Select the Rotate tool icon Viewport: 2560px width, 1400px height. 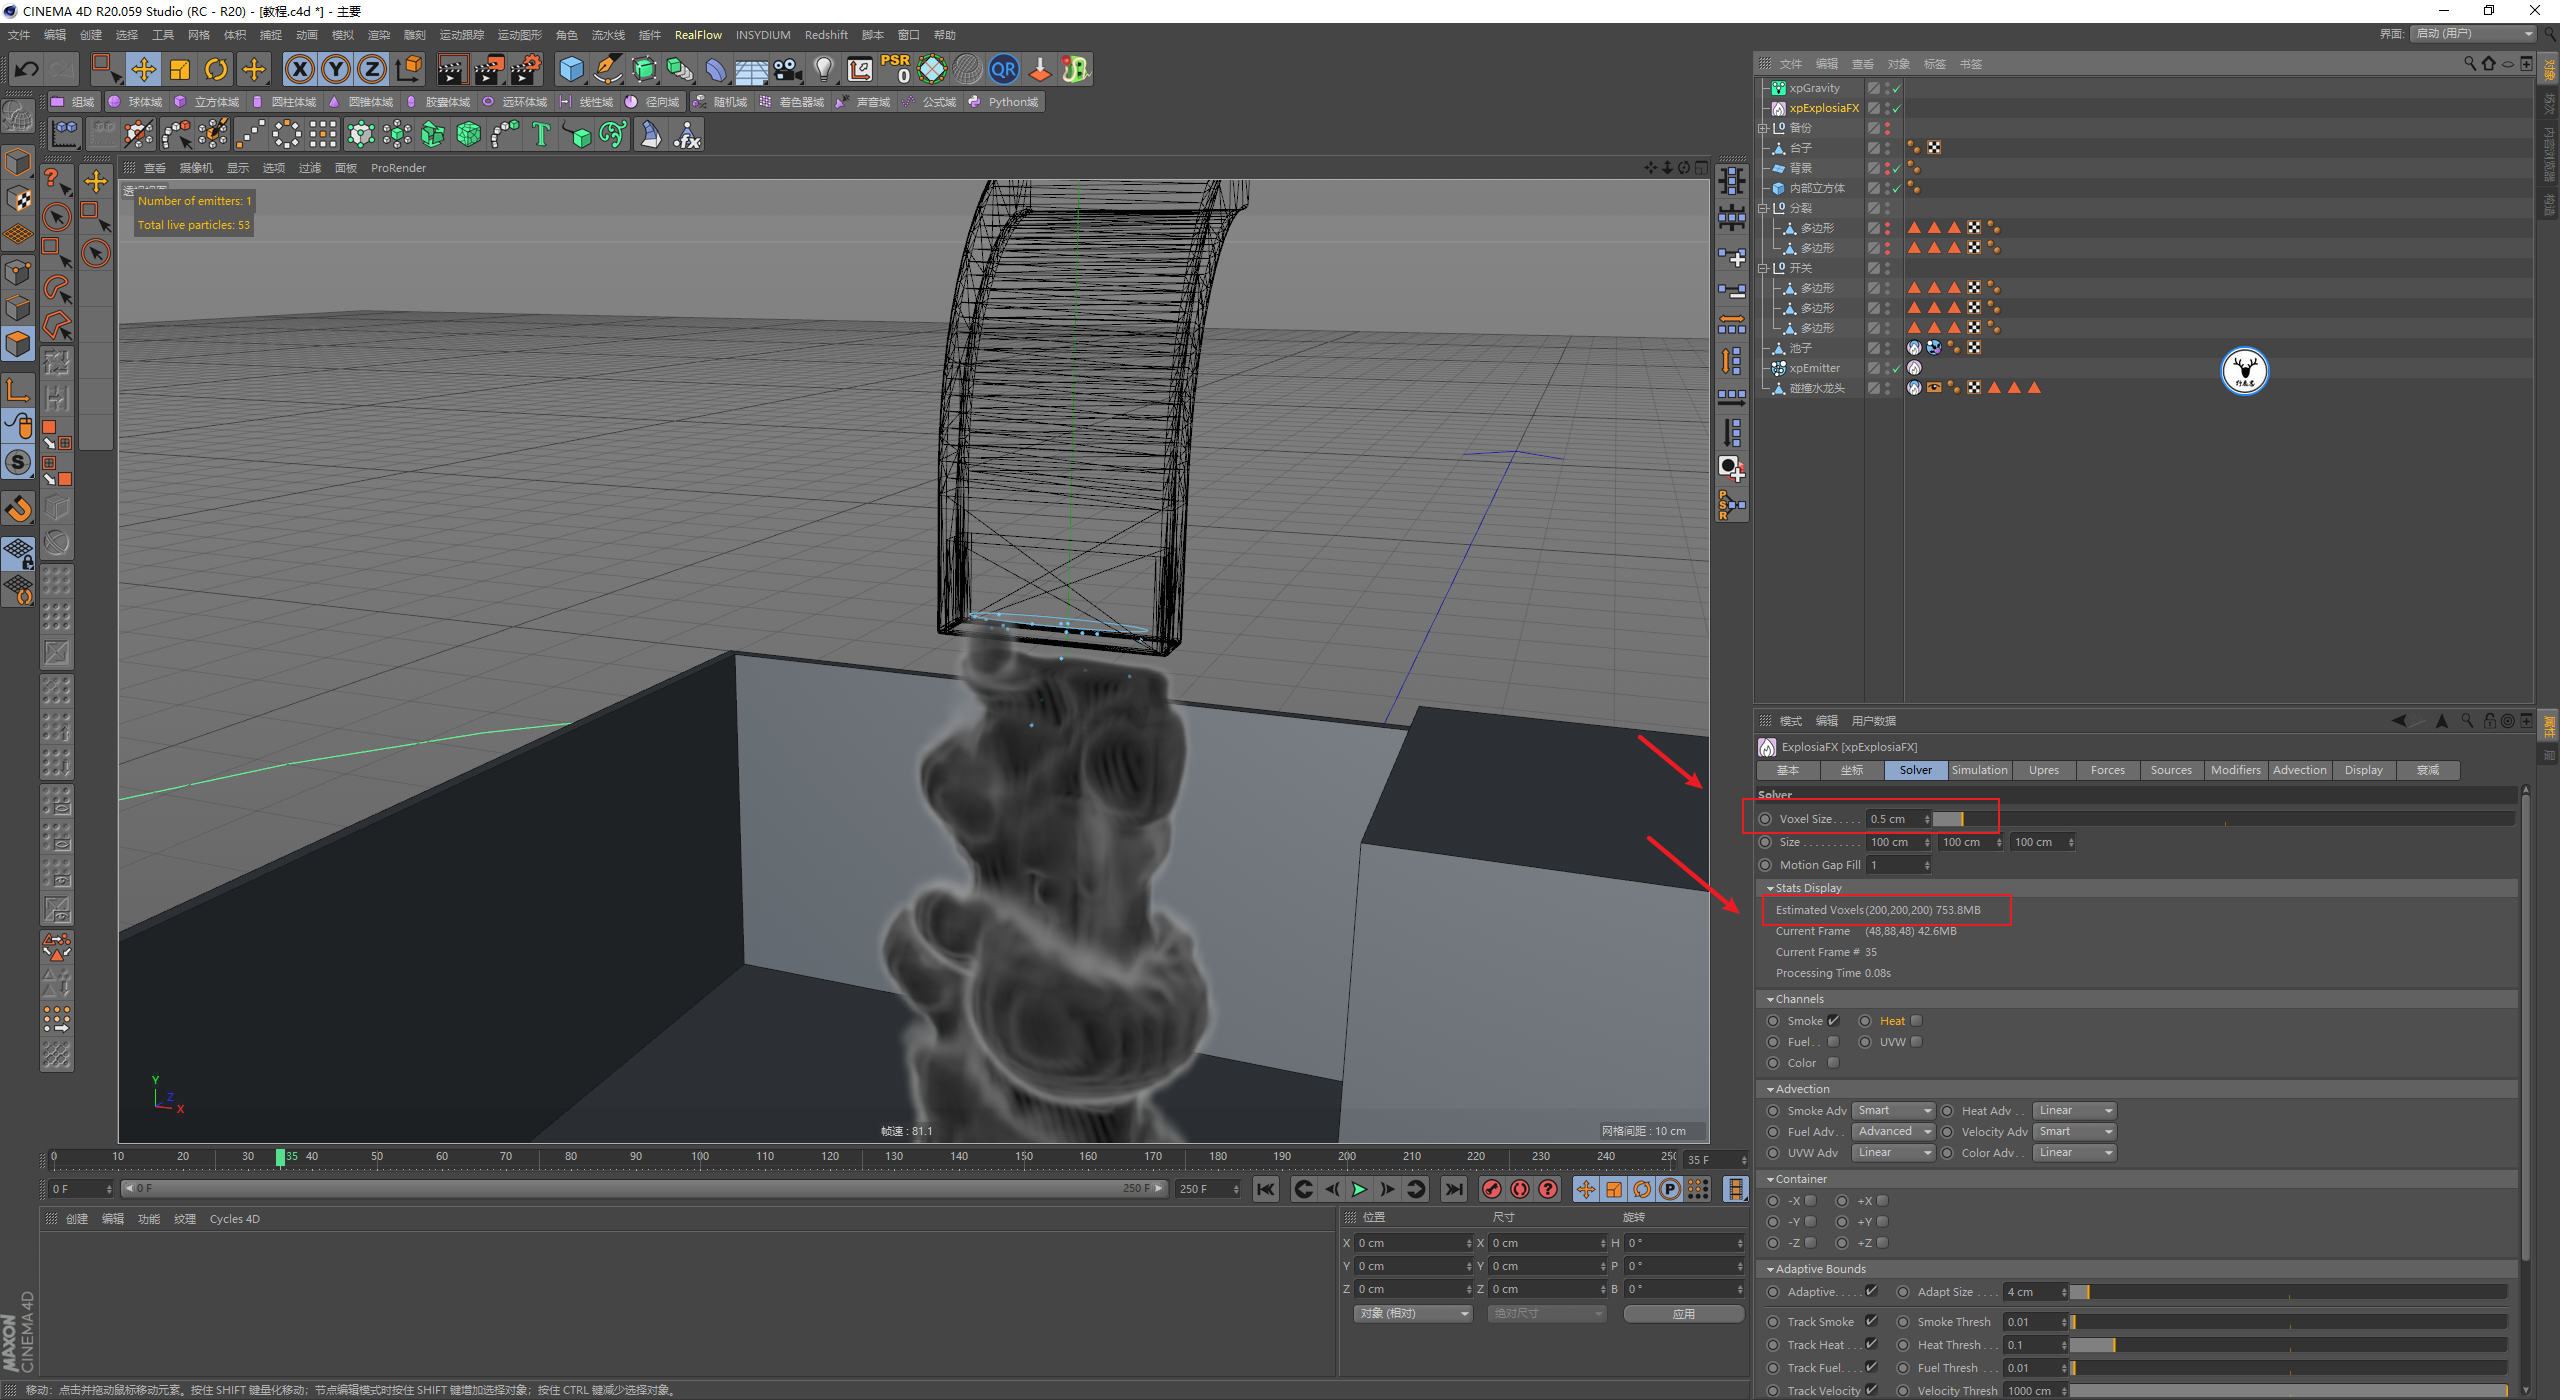tap(216, 69)
